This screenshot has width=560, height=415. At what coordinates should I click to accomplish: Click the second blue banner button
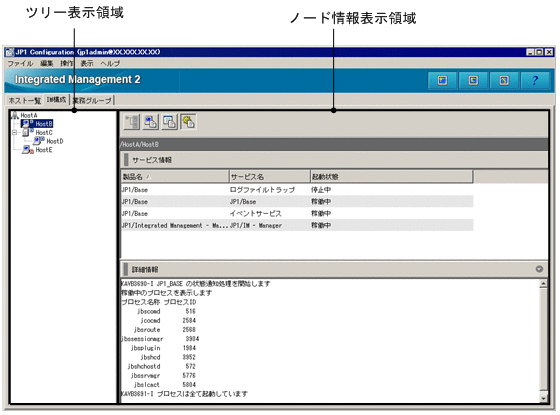point(473,80)
